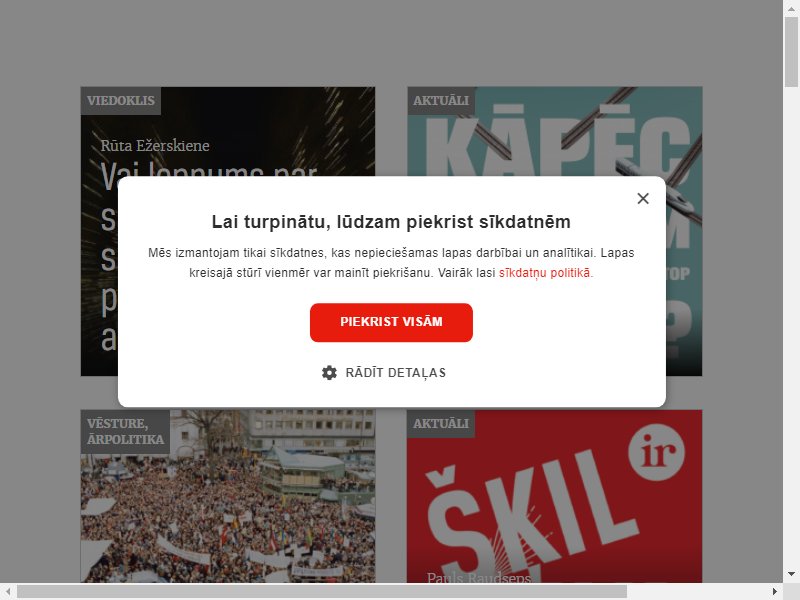Close the cookie consent dialog with X
The height and width of the screenshot is (600, 800).
[x=643, y=198]
